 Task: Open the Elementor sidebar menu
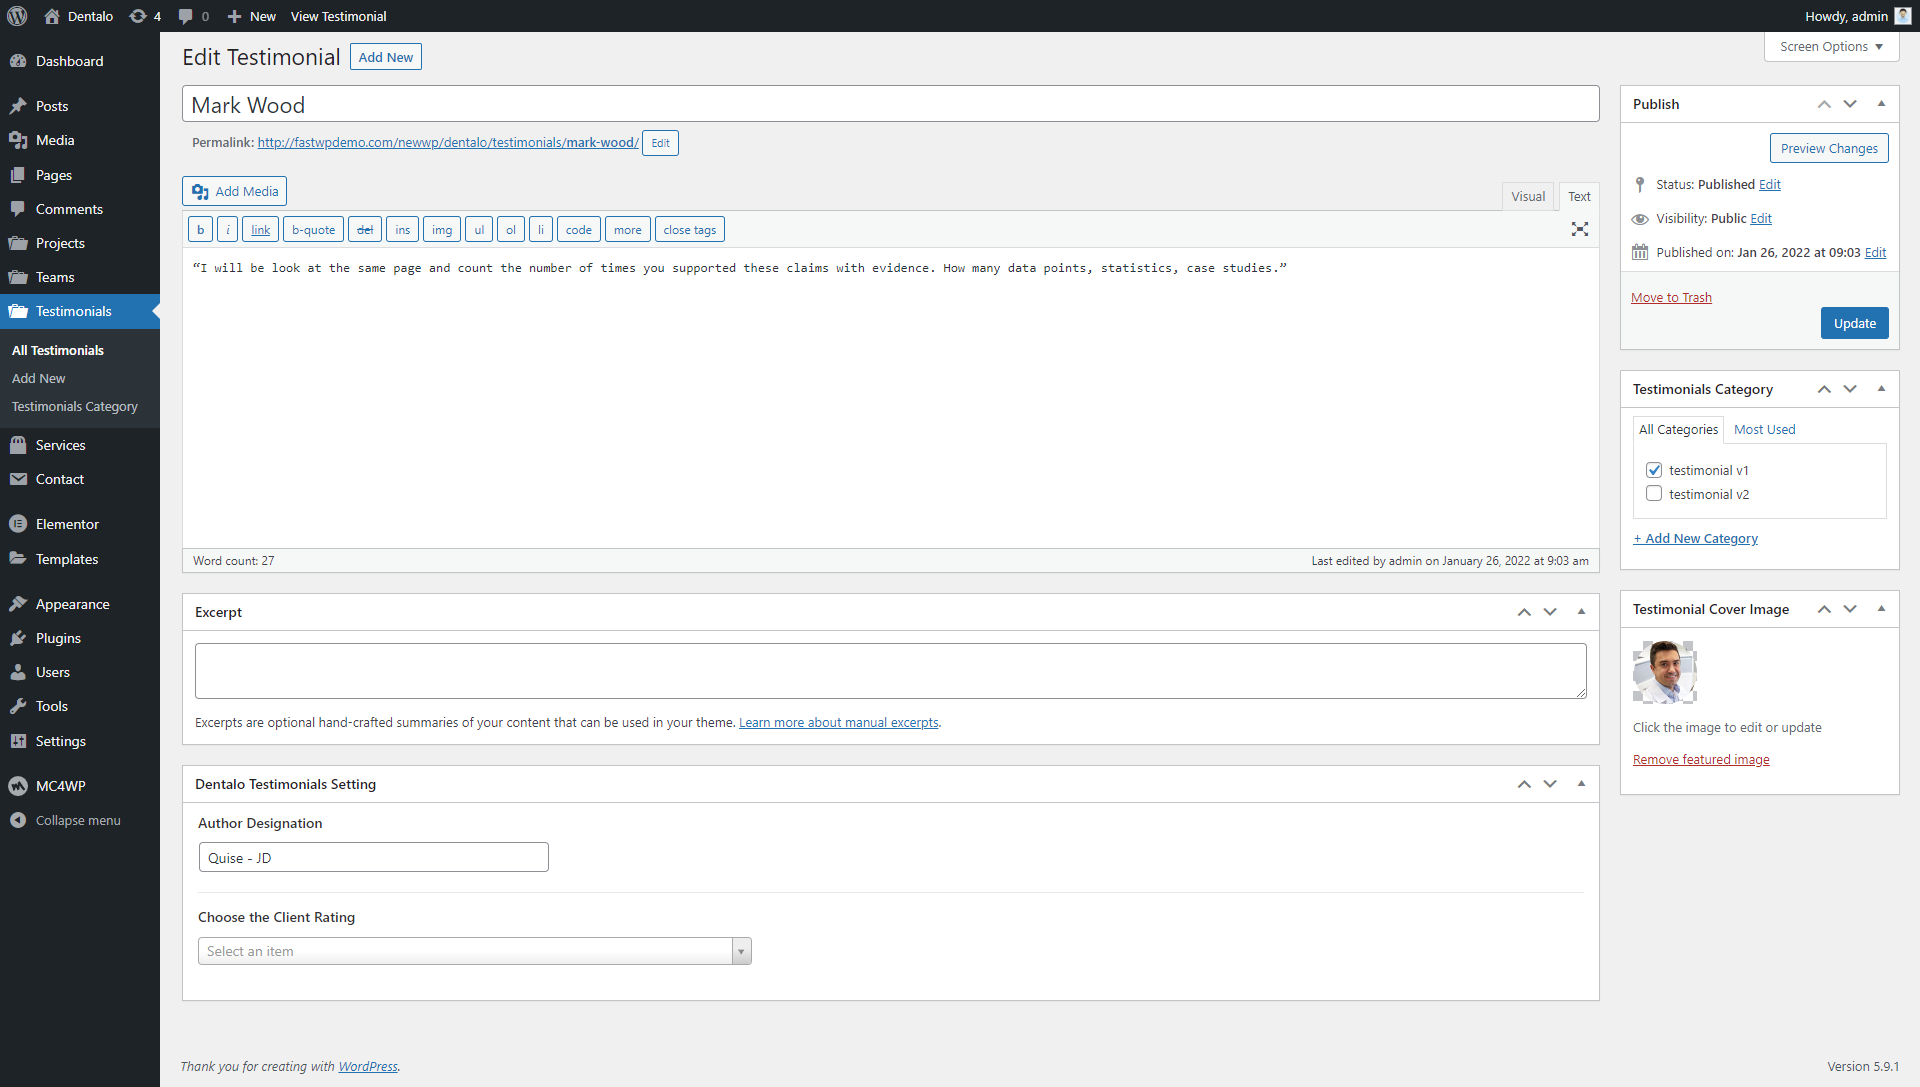(67, 524)
